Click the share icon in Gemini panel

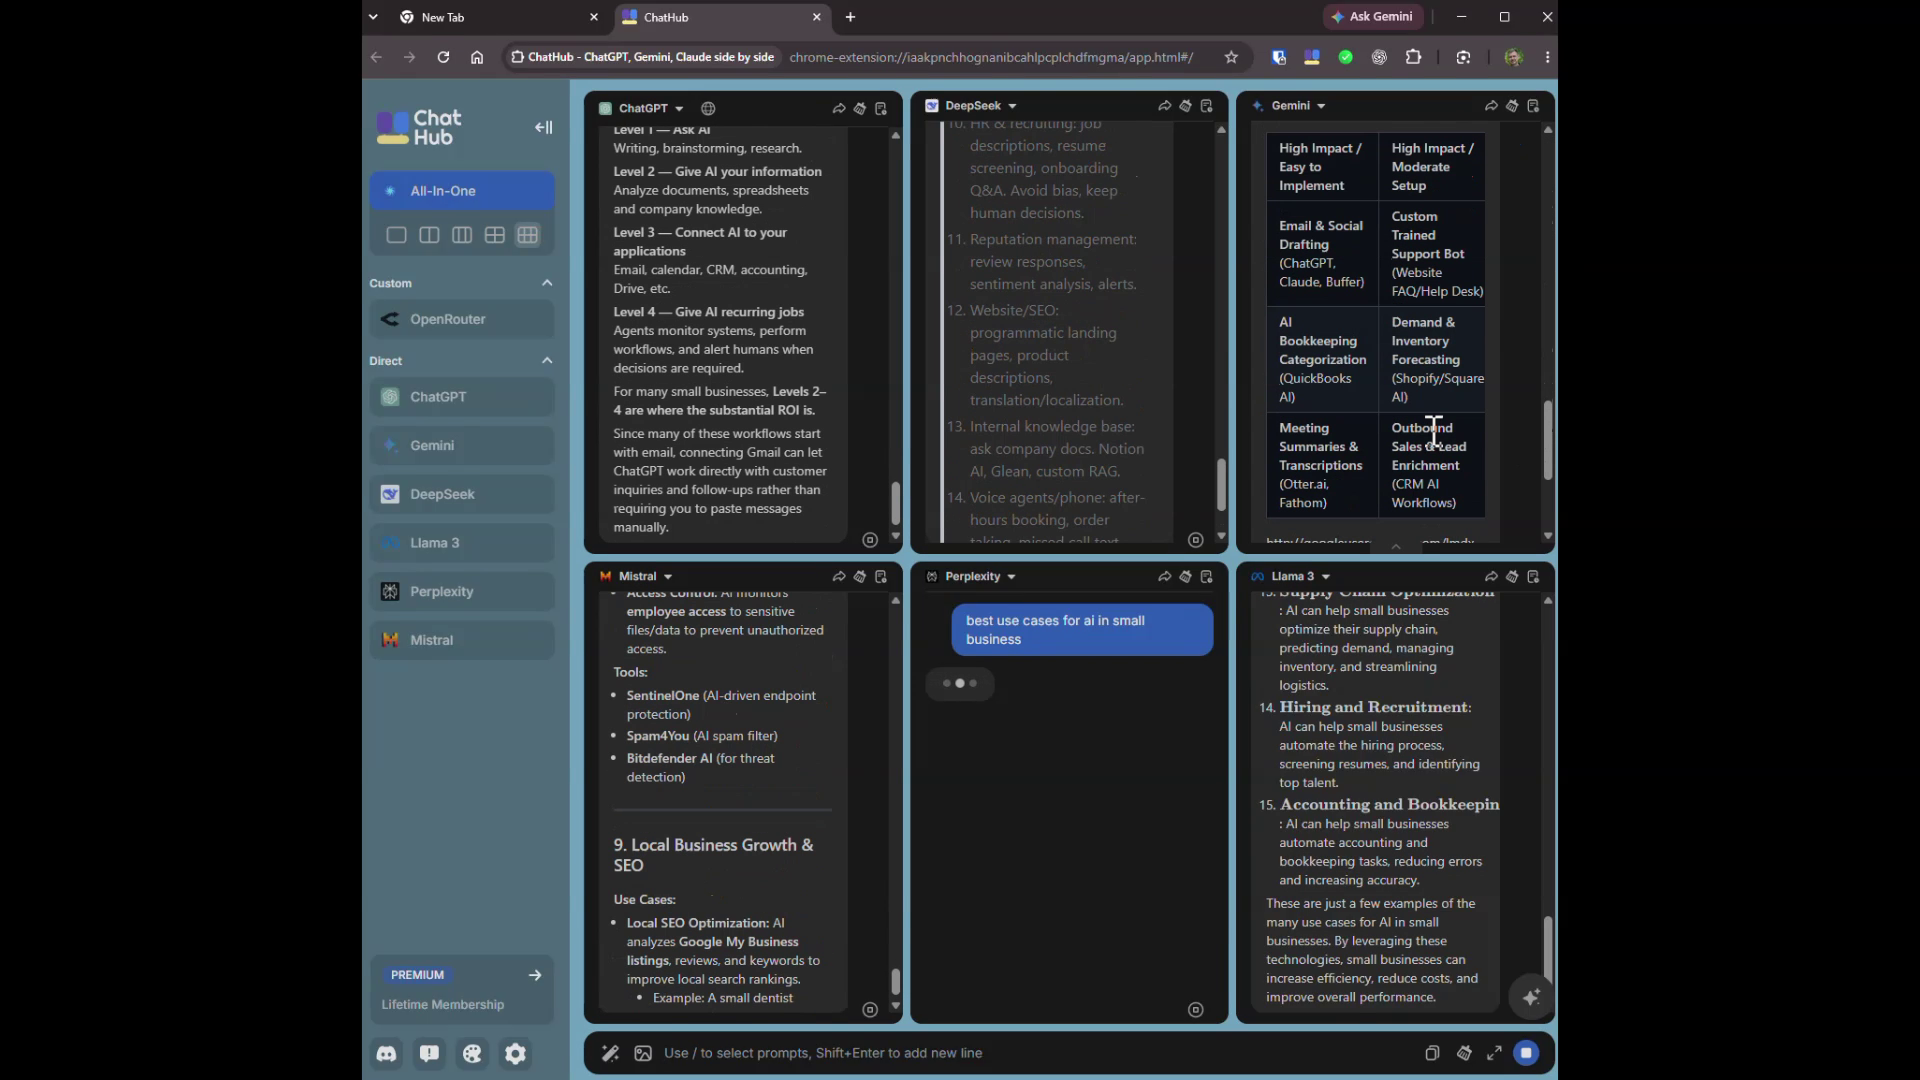point(1491,105)
